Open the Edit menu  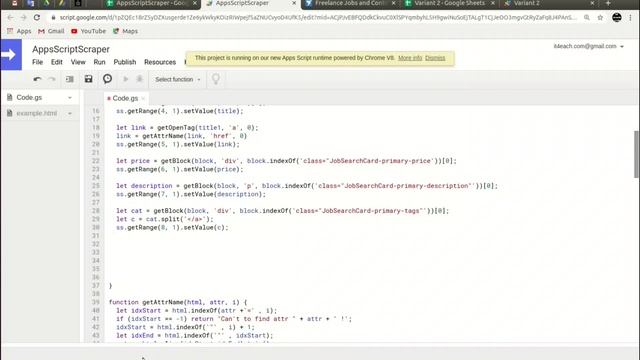(57, 62)
